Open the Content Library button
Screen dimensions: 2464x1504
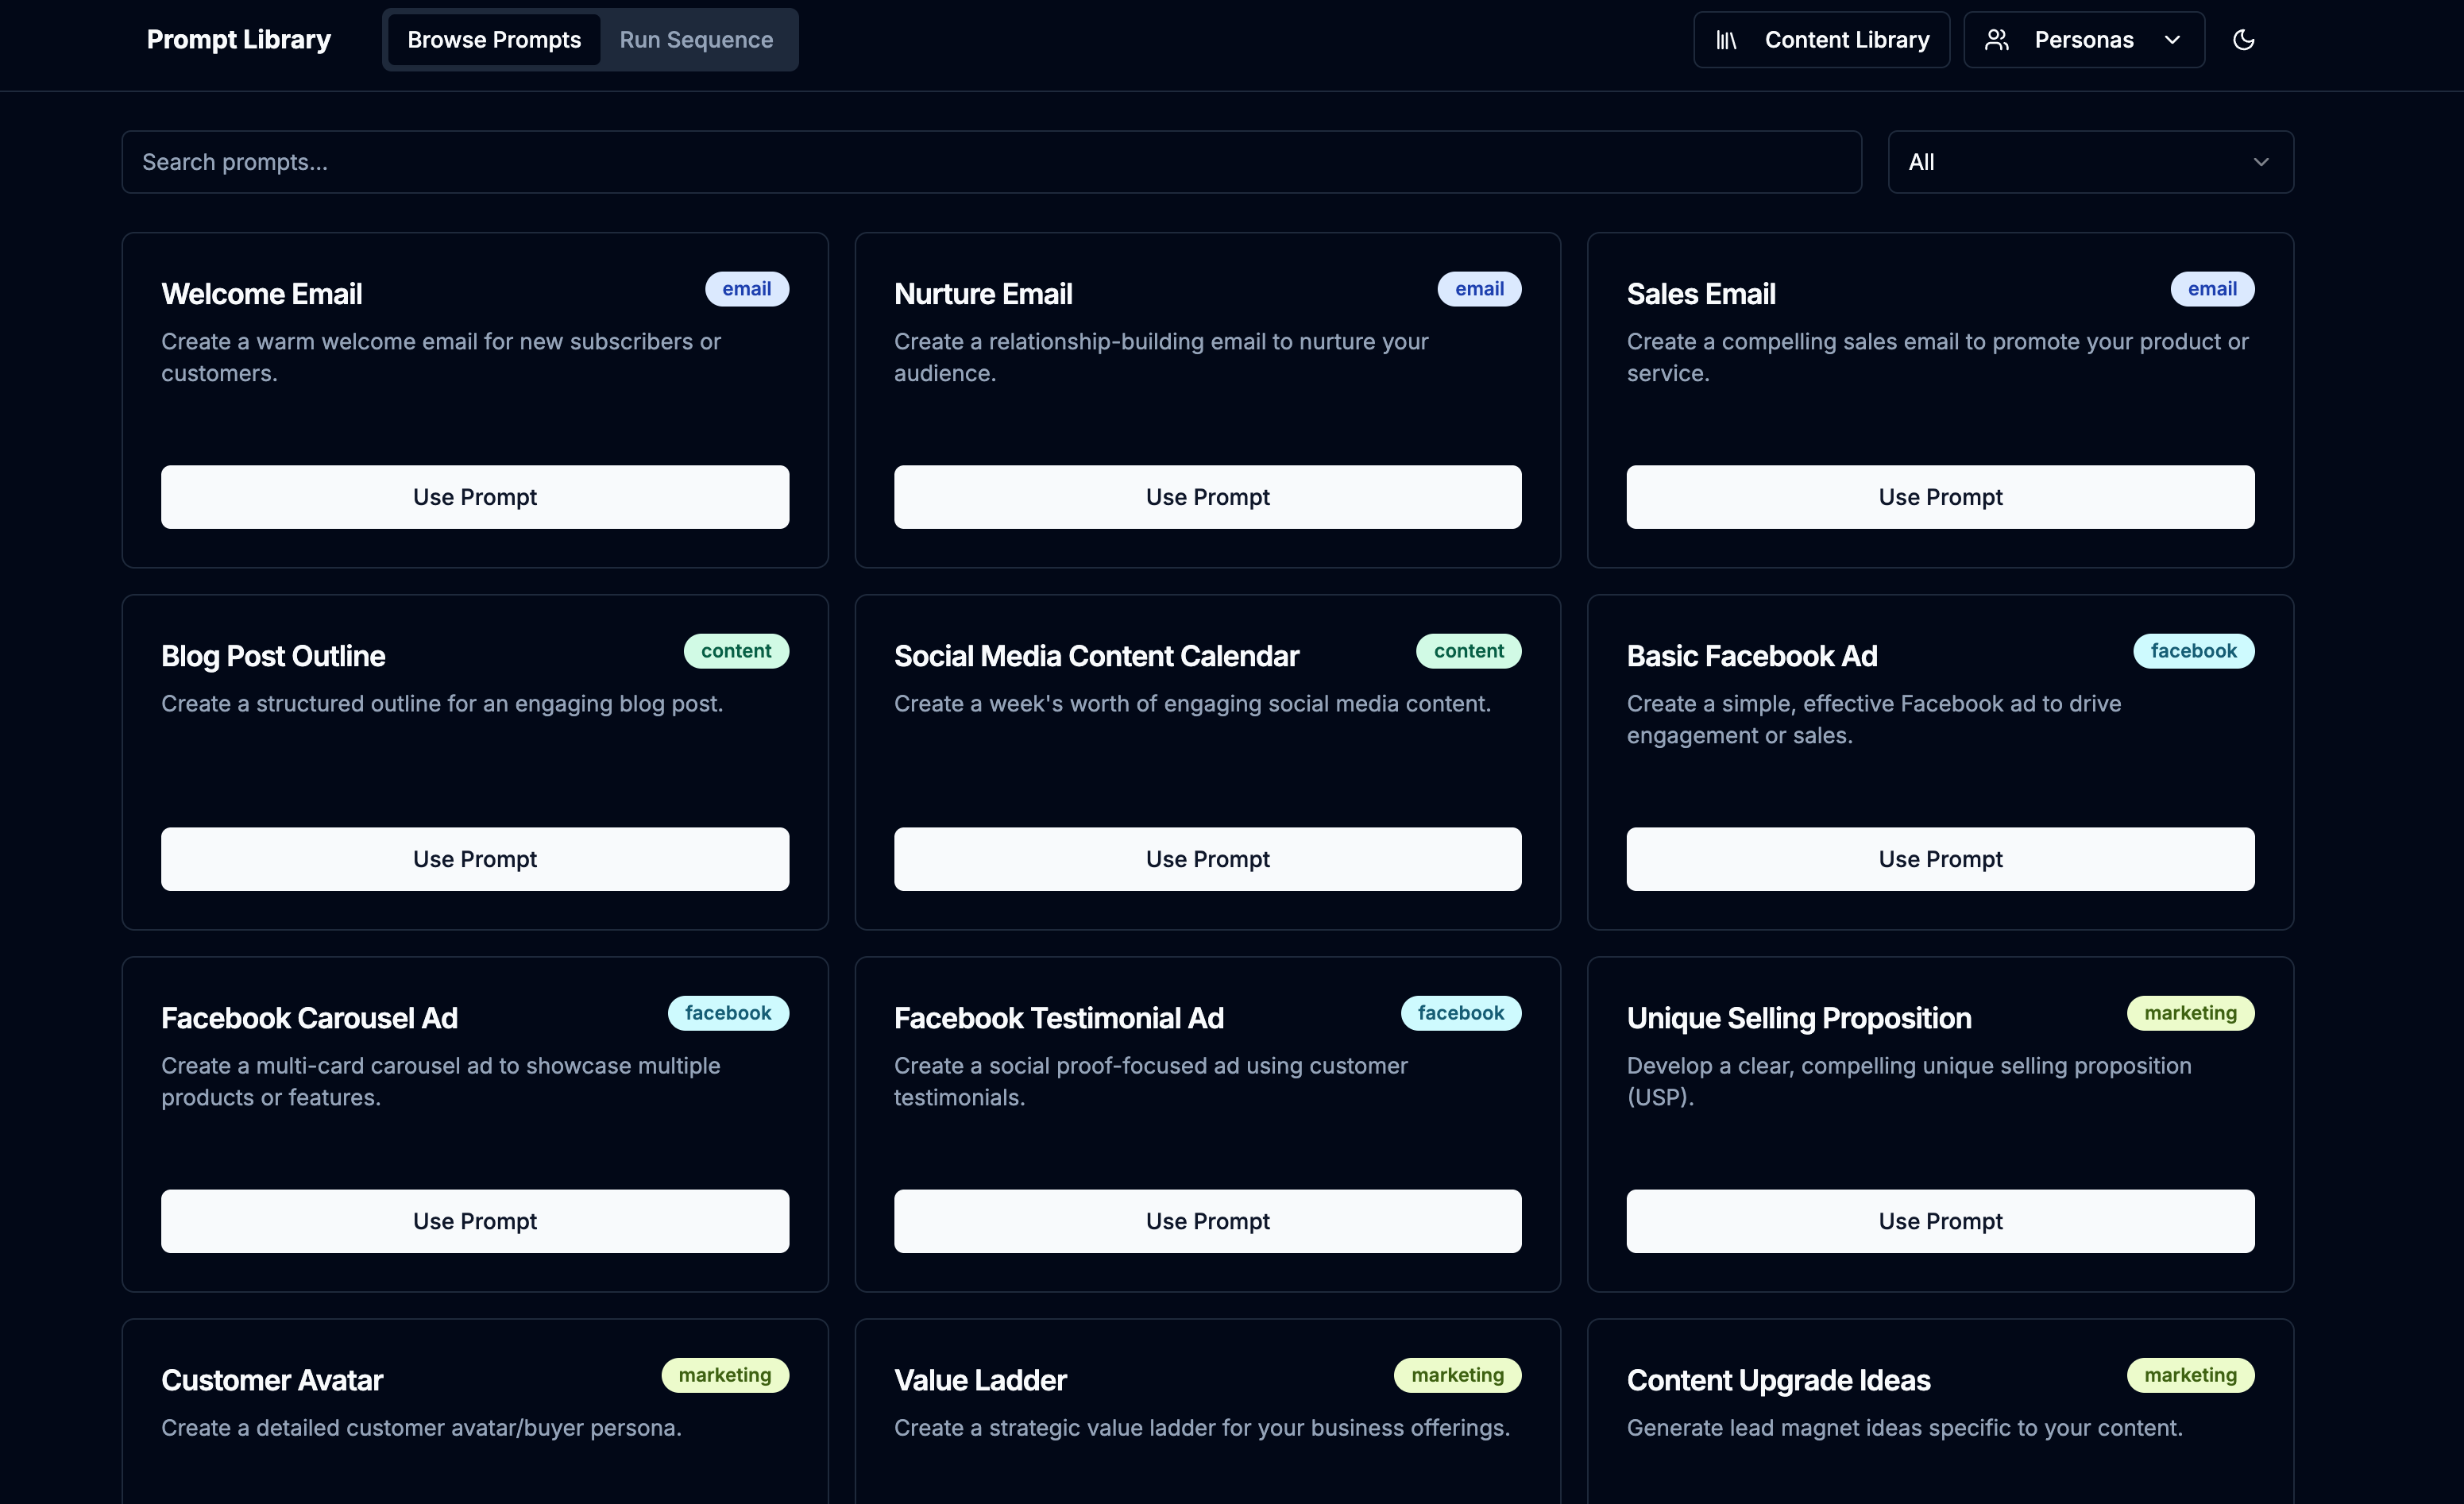[1821, 40]
